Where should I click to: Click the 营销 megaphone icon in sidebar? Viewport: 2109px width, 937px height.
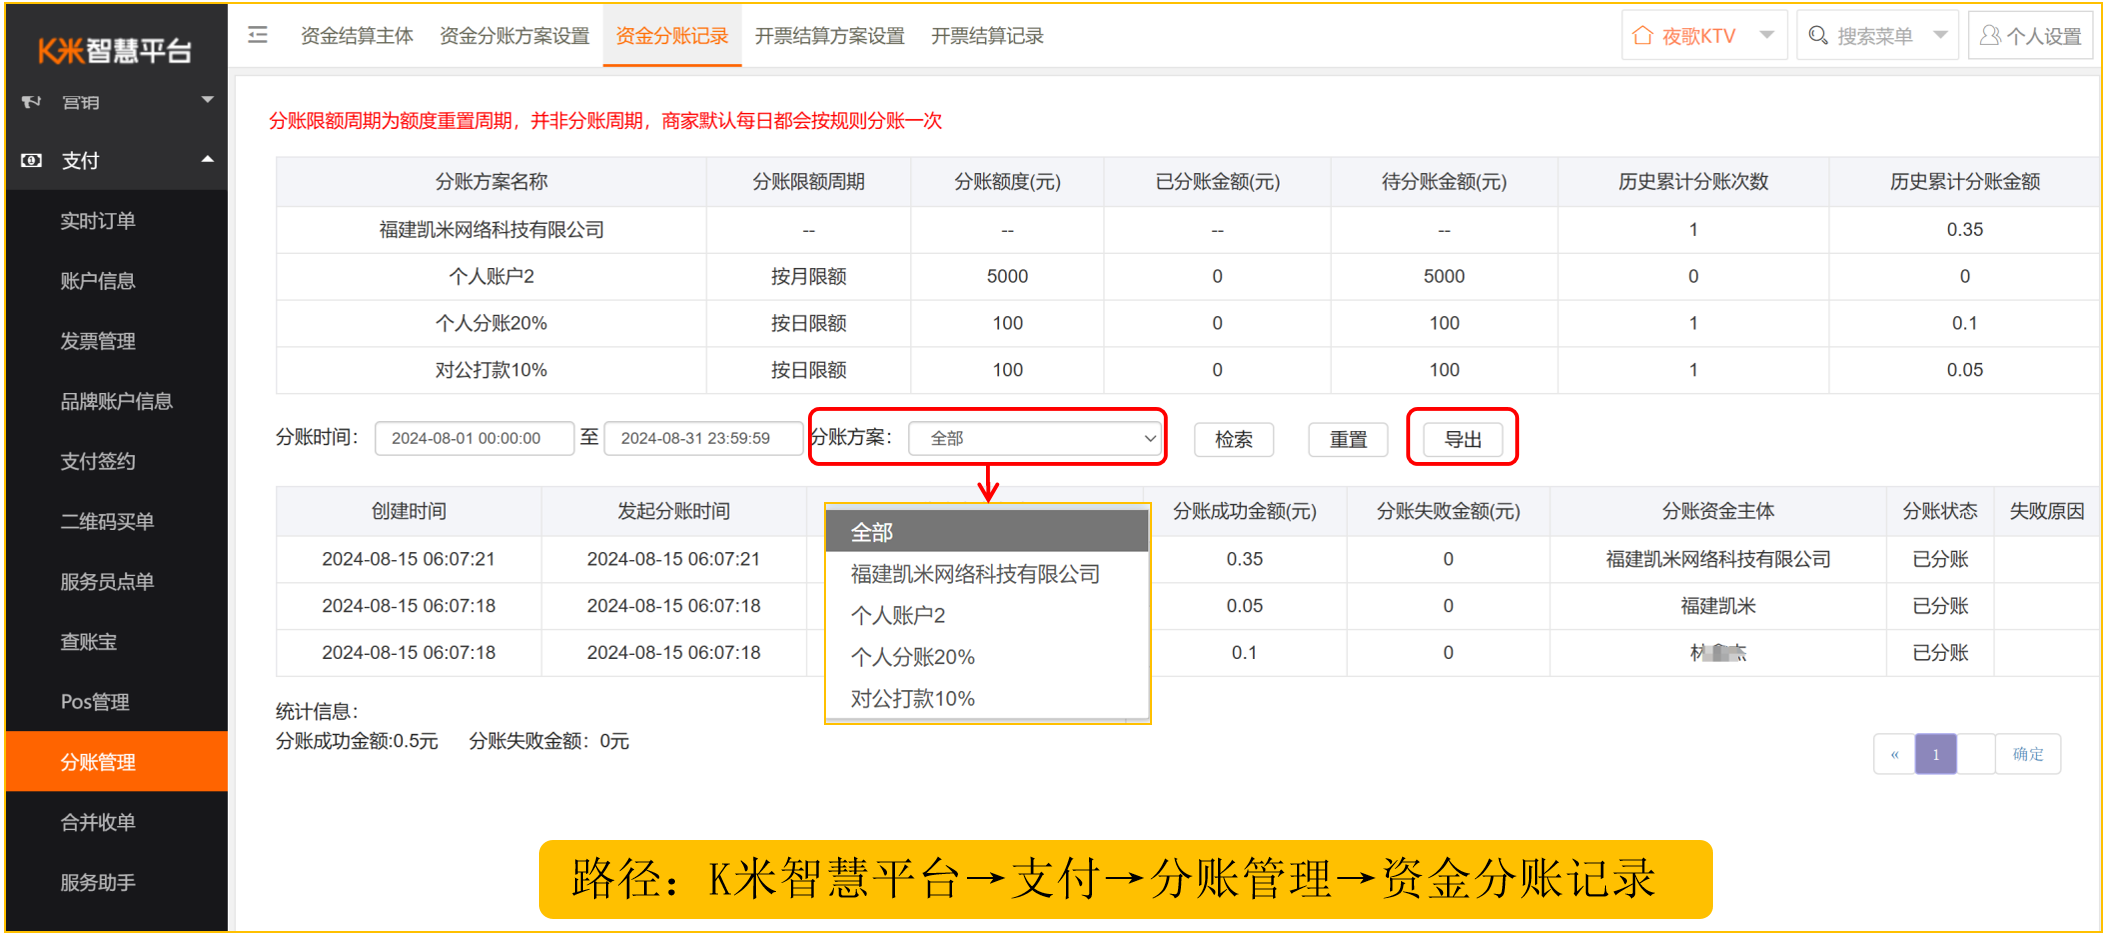click(32, 101)
